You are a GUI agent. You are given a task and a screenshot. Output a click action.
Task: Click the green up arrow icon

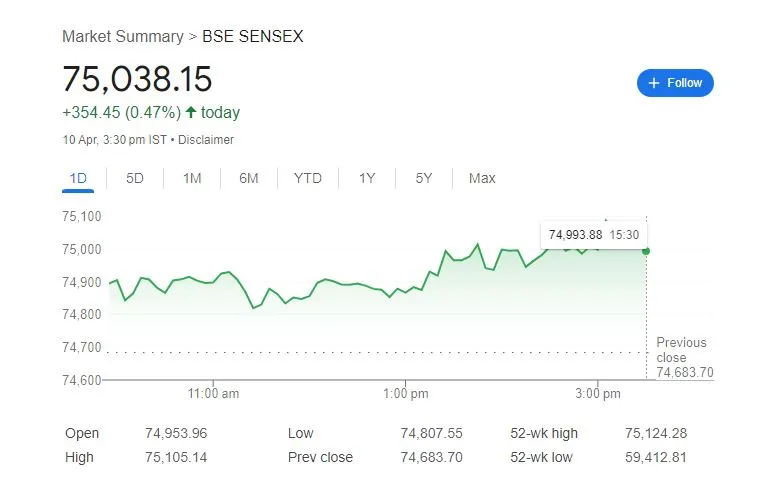point(191,113)
